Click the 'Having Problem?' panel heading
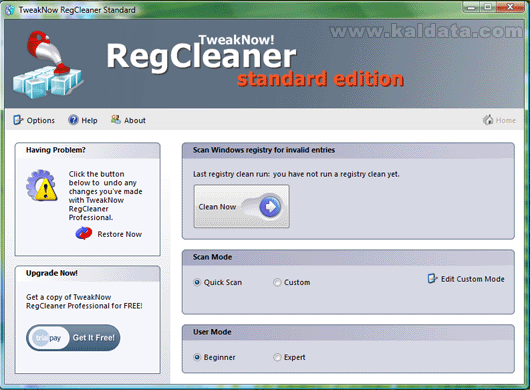Viewport: 530px width, 390px height. tap(56, 150)
